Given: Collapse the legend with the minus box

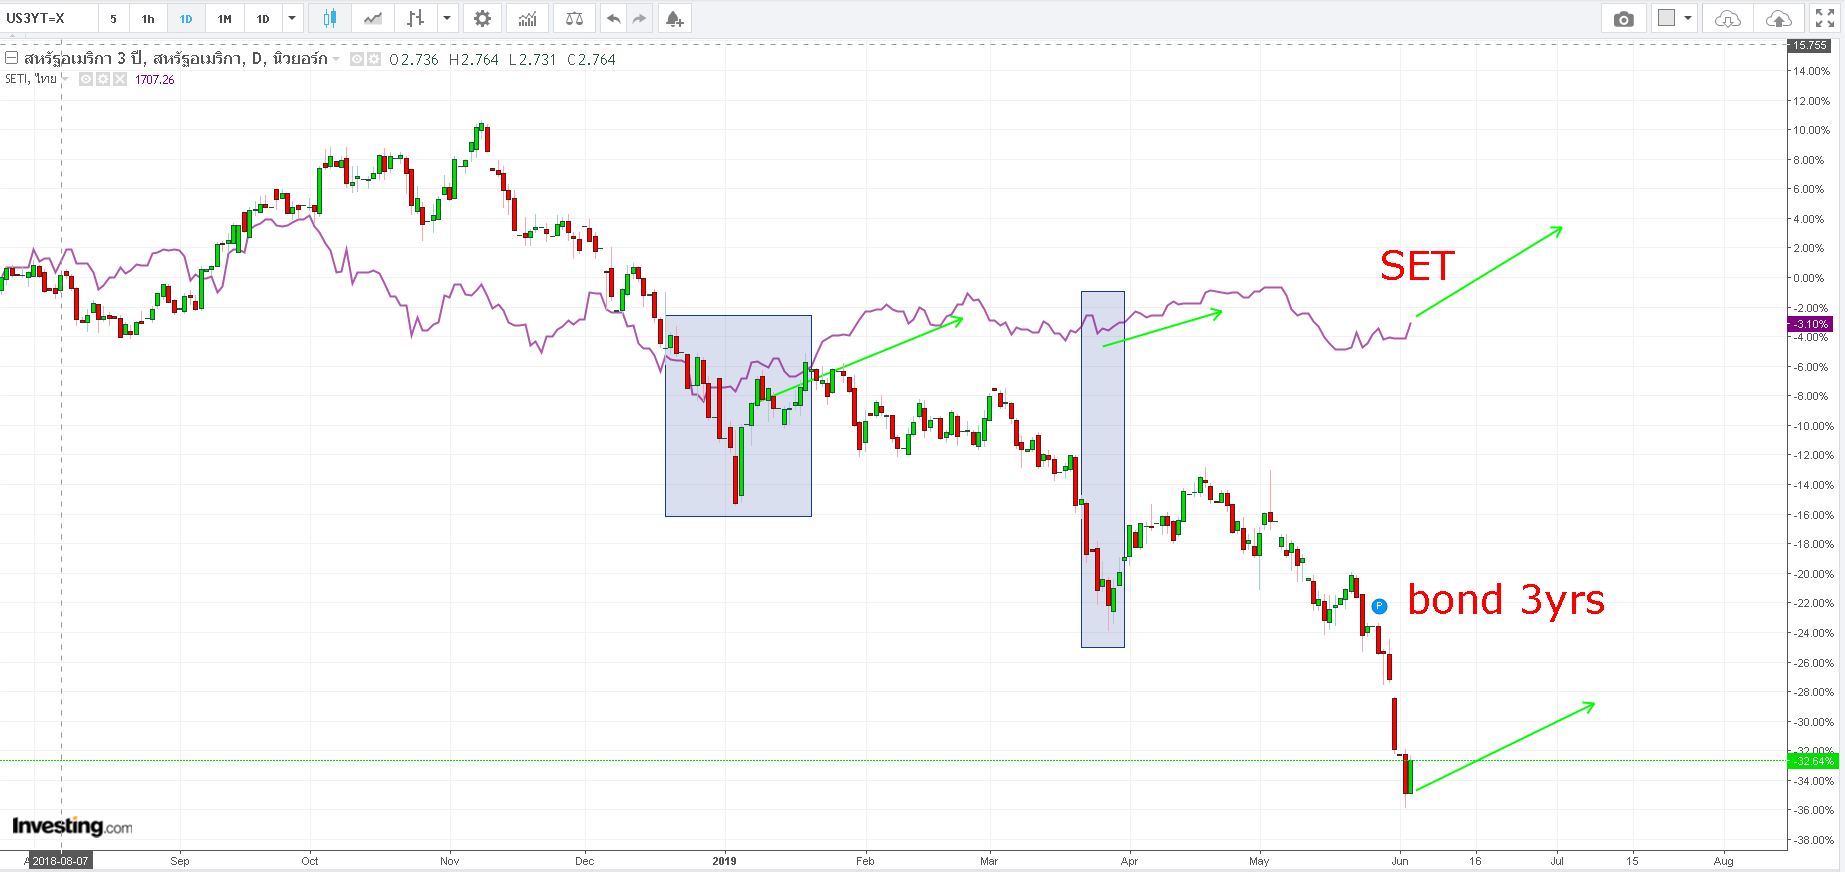Looking at the screenshot, I should tap(12, 59).
